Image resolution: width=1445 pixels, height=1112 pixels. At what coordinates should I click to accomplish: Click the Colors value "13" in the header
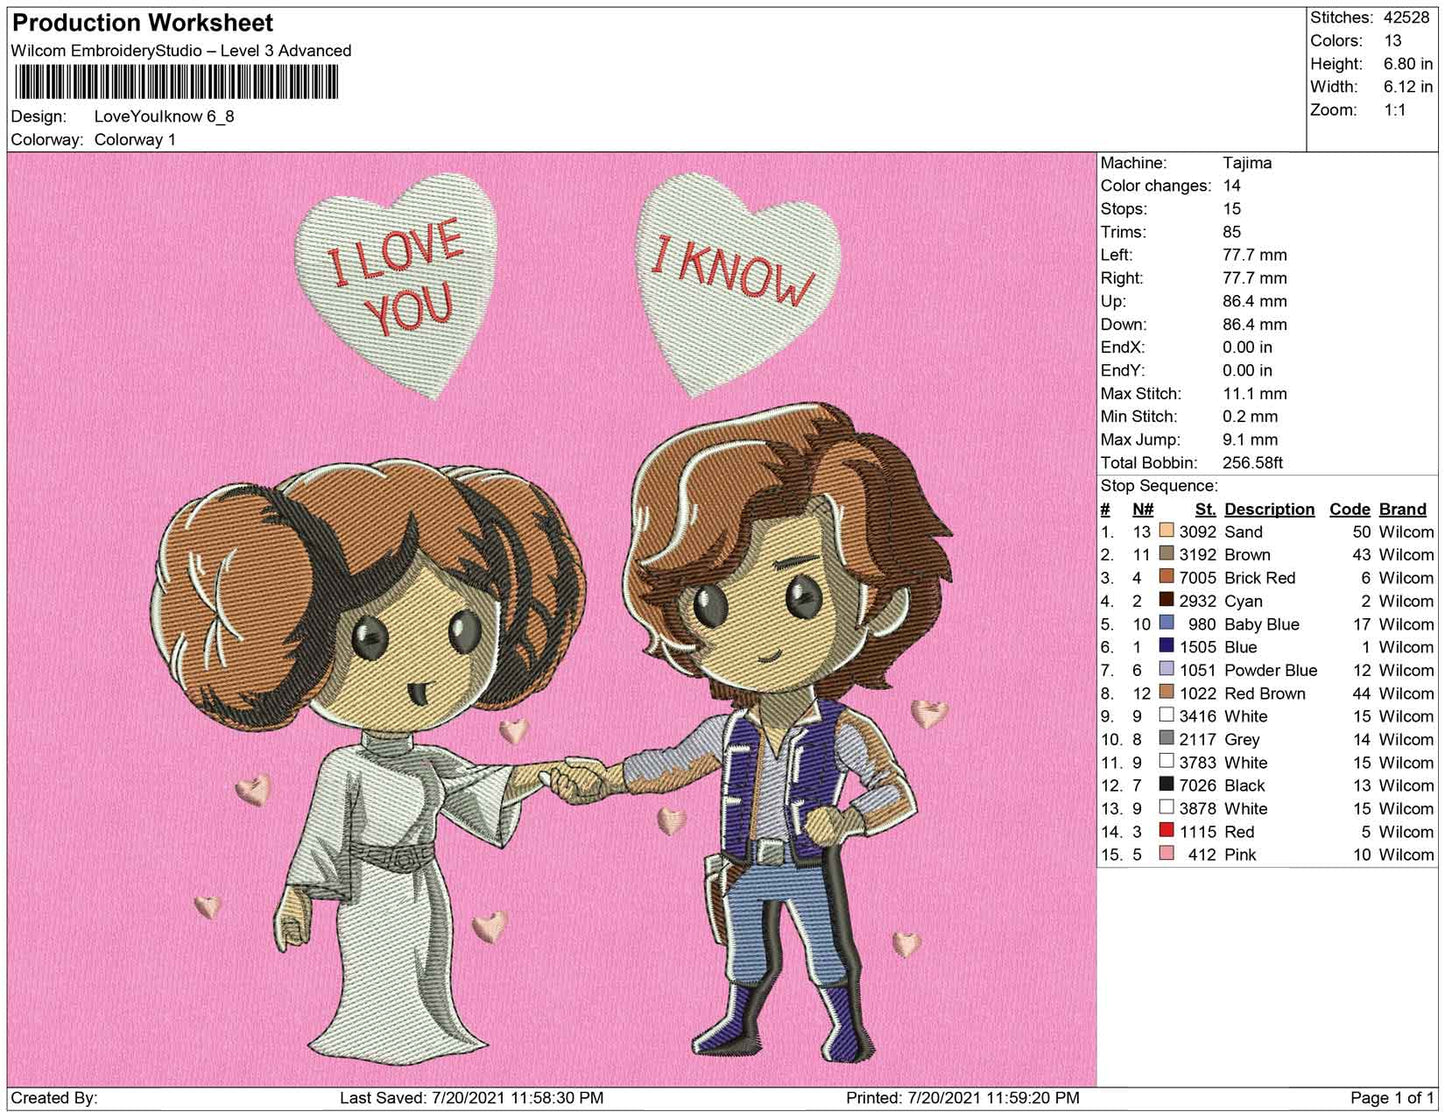click(1393, 41)
